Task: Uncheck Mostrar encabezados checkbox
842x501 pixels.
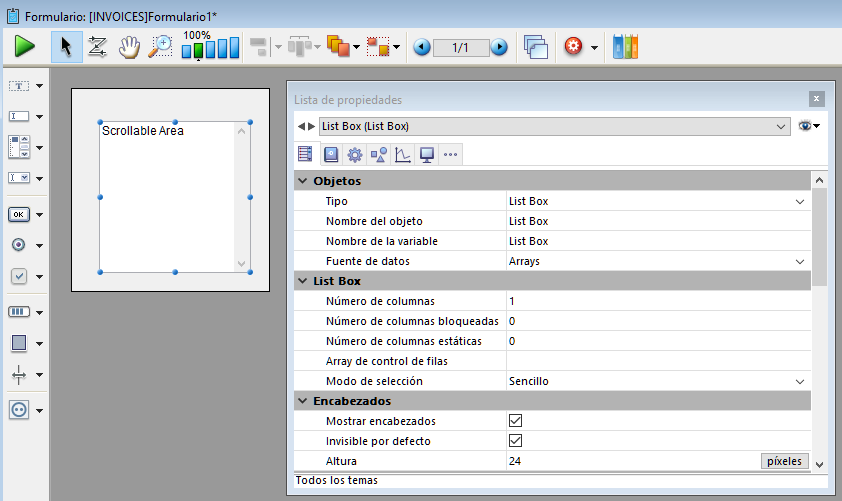Action: tap(516, 421)
